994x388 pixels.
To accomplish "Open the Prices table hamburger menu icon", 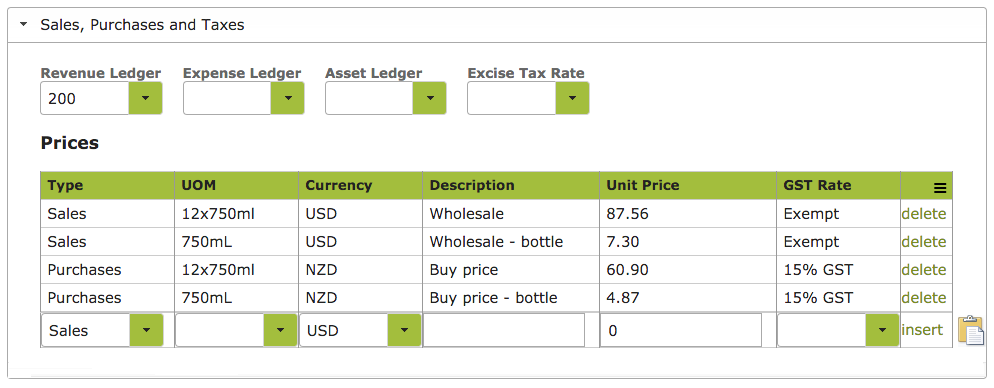I will click(939, 188).
